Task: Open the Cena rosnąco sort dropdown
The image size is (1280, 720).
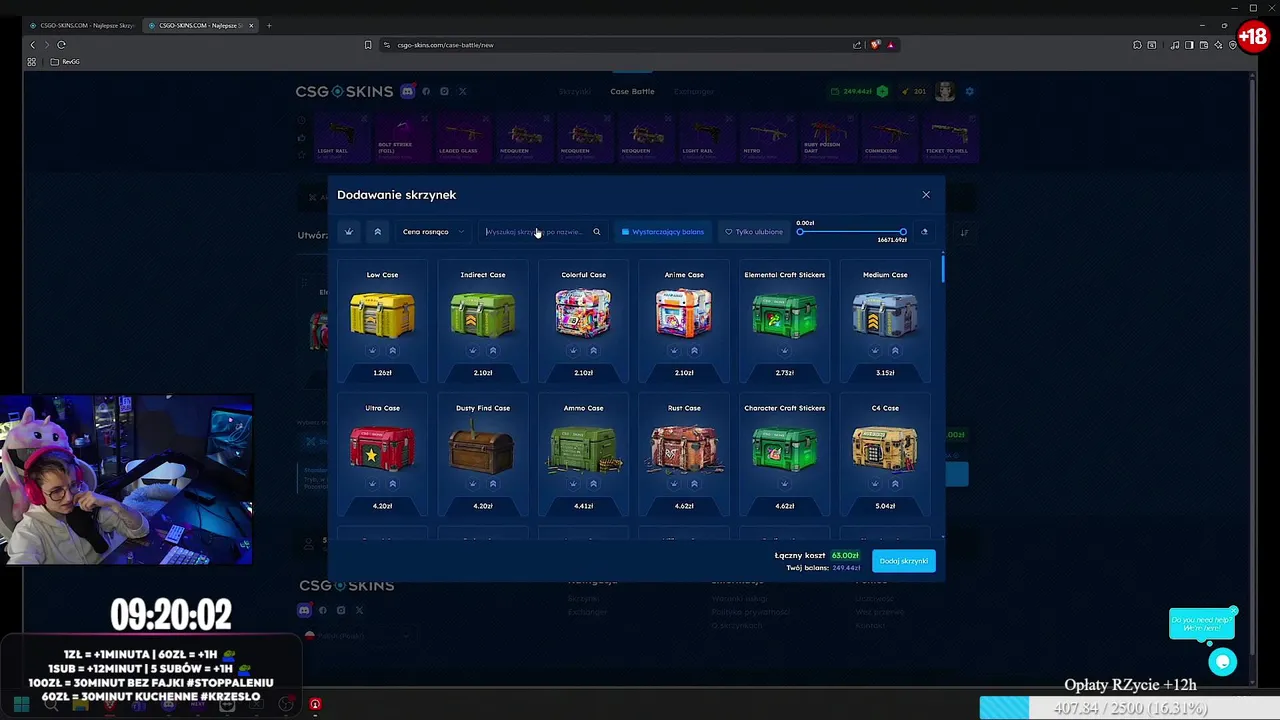Action: [433, 232]
